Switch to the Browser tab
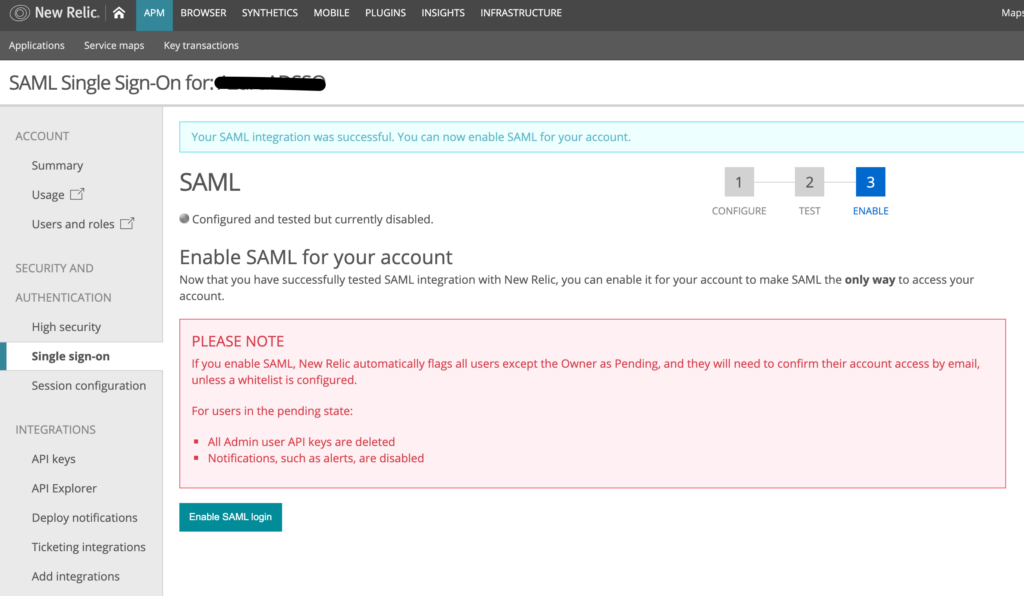This screenshot has height=596, width=1024. 203,13
